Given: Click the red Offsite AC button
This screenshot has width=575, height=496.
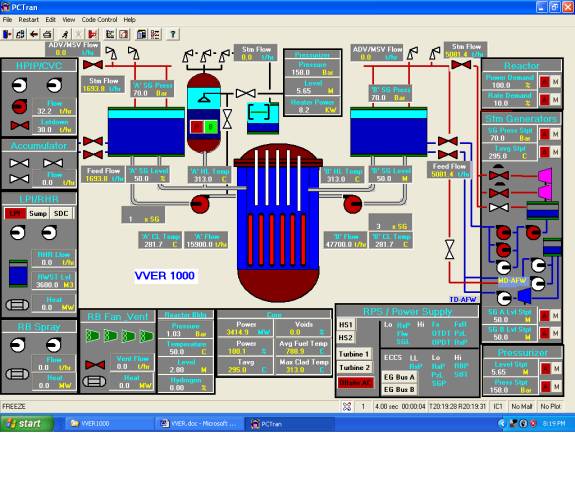Looking at the screenshot, I should (x=355, y=383).
